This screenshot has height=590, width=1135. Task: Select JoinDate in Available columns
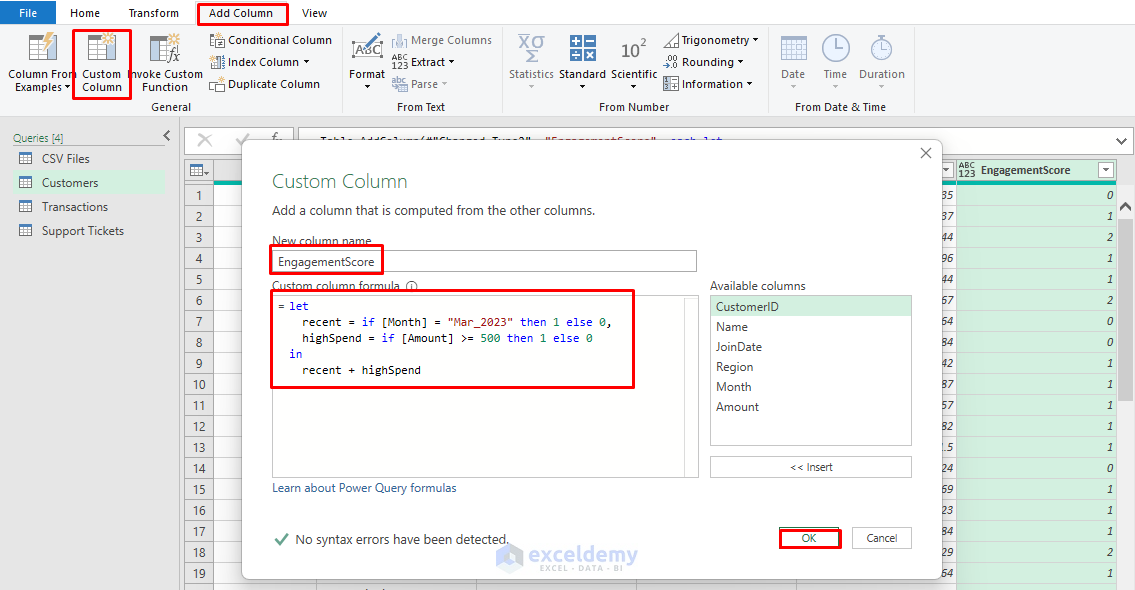pyautogui.click(x=811, y=347)
